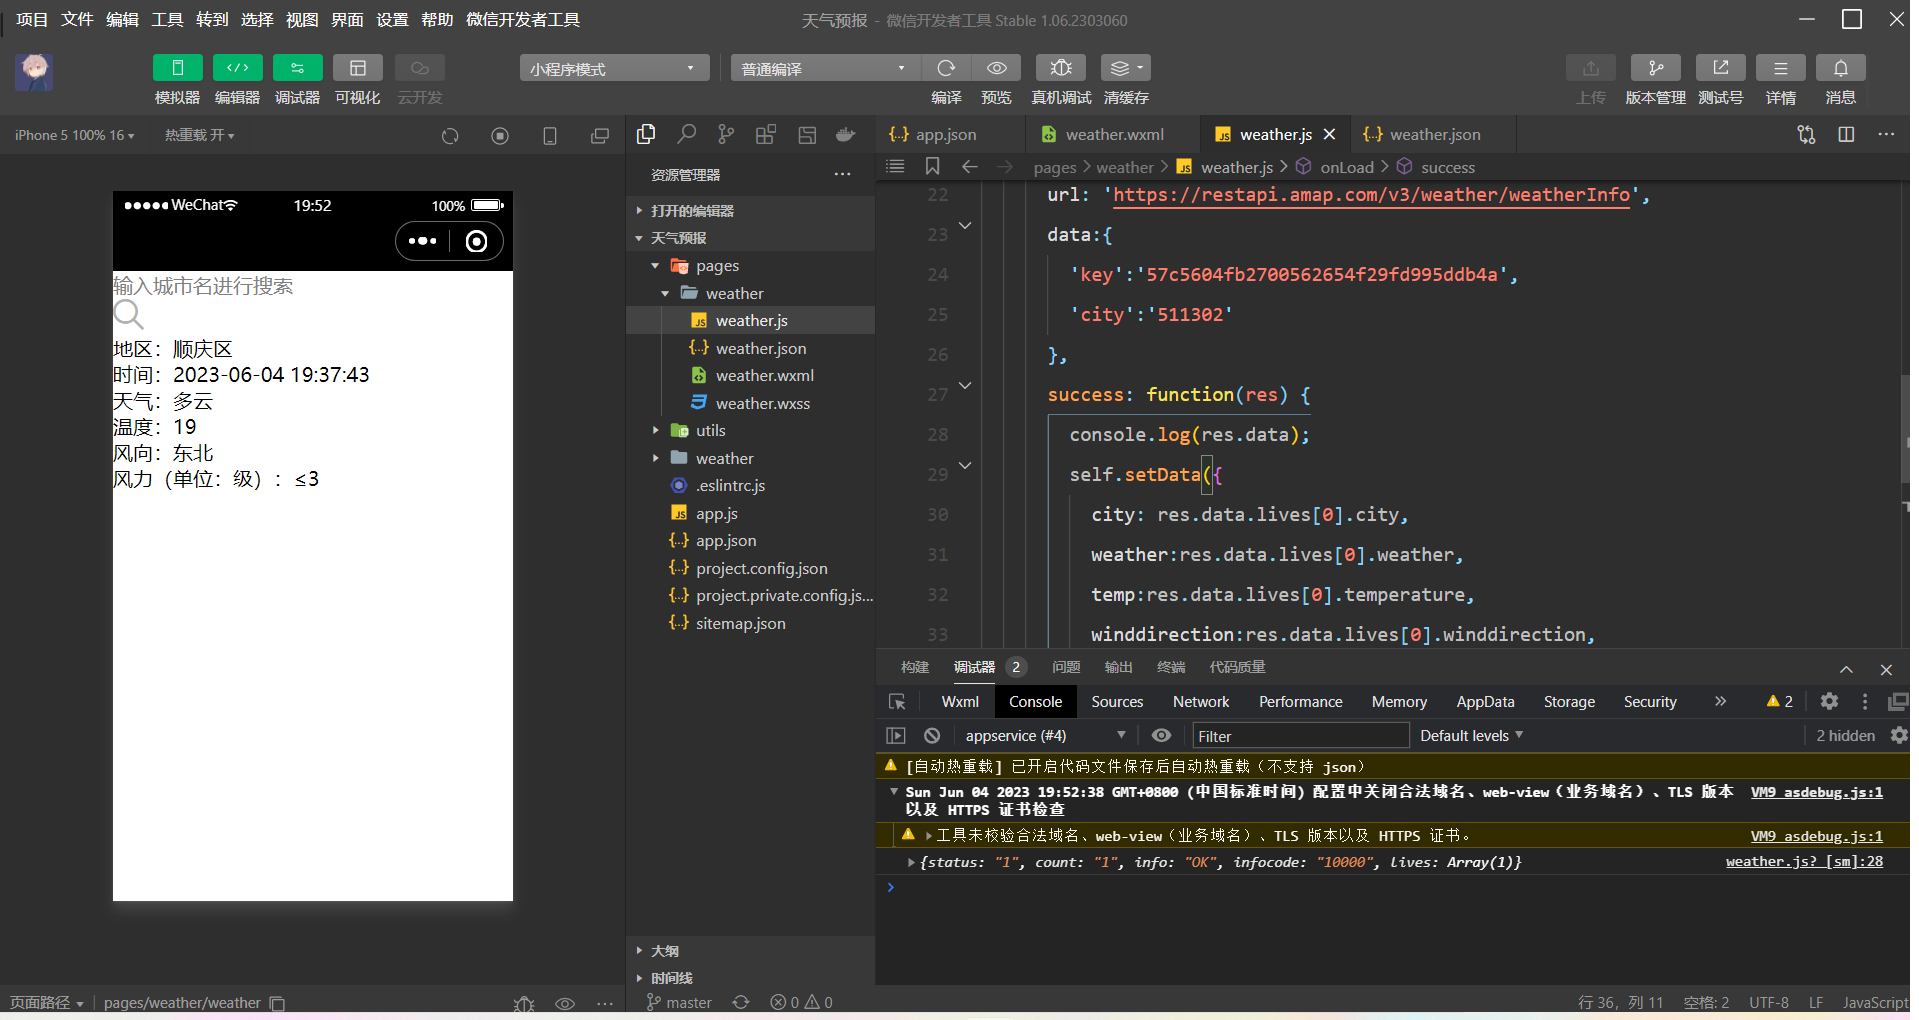Image resolution: width=1919 pixels, height=1020 pixels.
Task: Open the test account button
Action: (x=1721, y=68)
